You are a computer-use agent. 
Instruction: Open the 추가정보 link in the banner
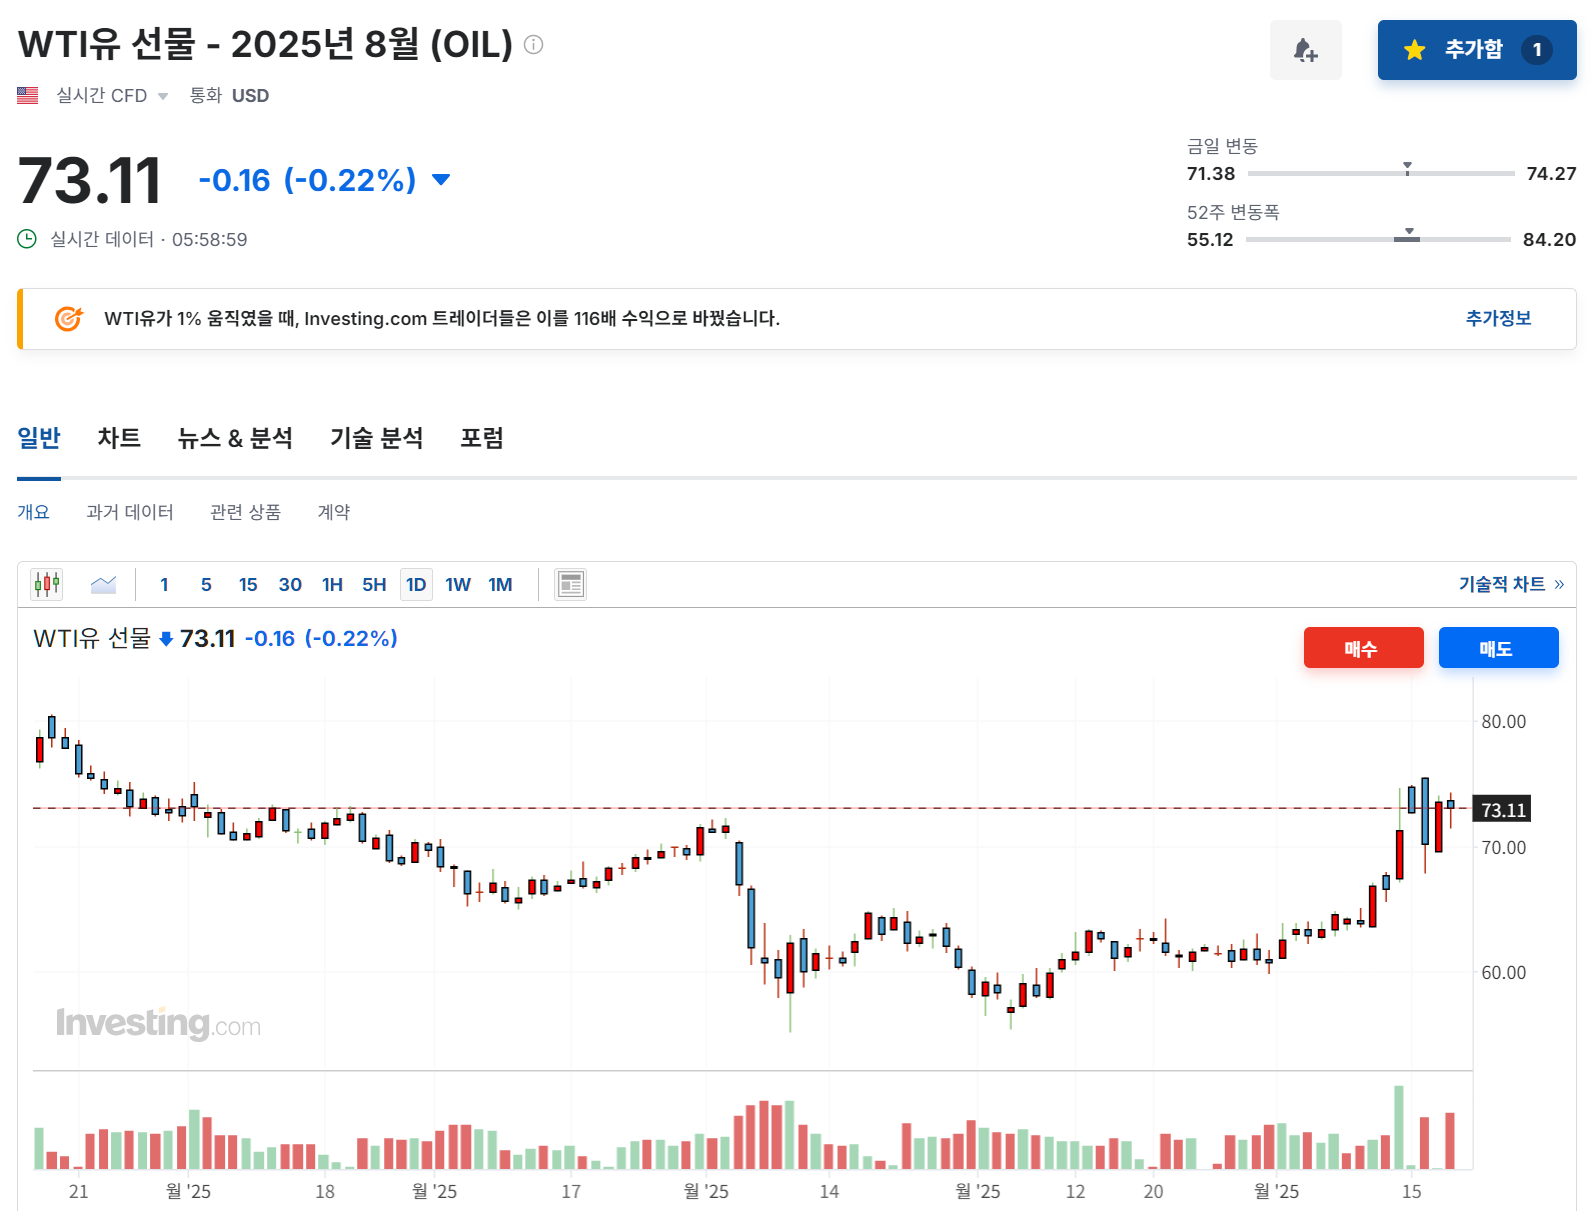click(1498, 318)
